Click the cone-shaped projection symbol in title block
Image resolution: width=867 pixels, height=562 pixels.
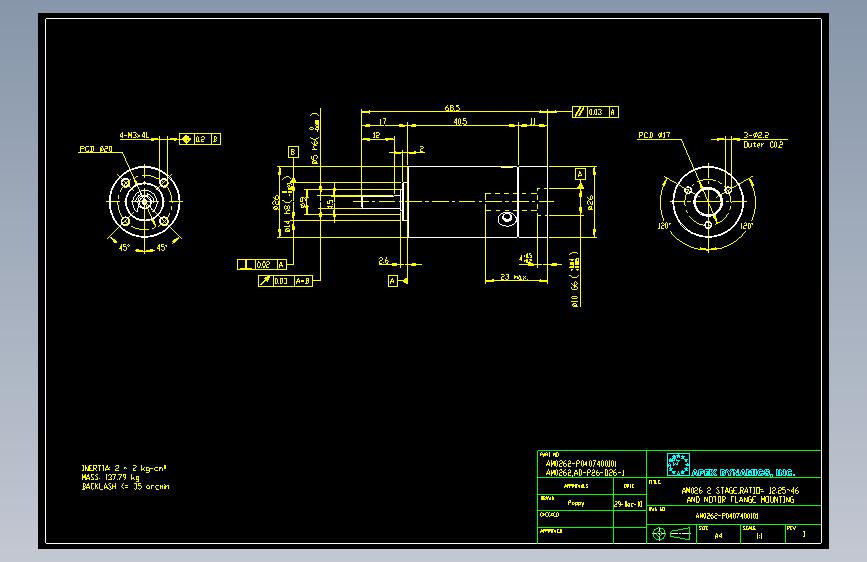coord(680,534)
